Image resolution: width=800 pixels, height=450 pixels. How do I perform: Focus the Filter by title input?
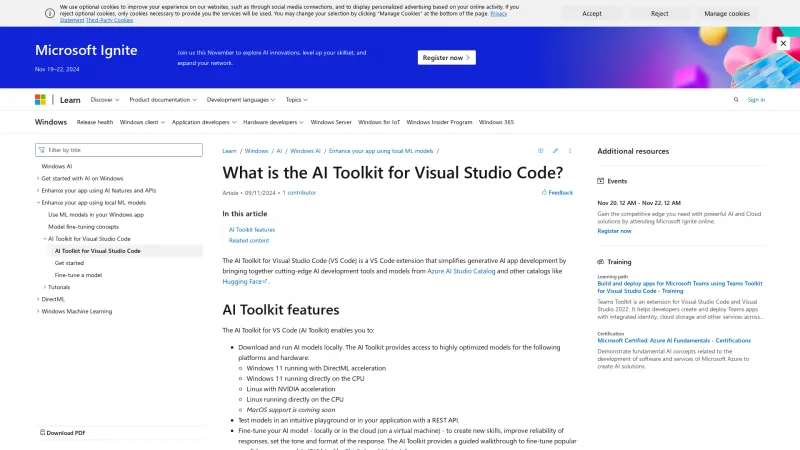pos(119,150)
